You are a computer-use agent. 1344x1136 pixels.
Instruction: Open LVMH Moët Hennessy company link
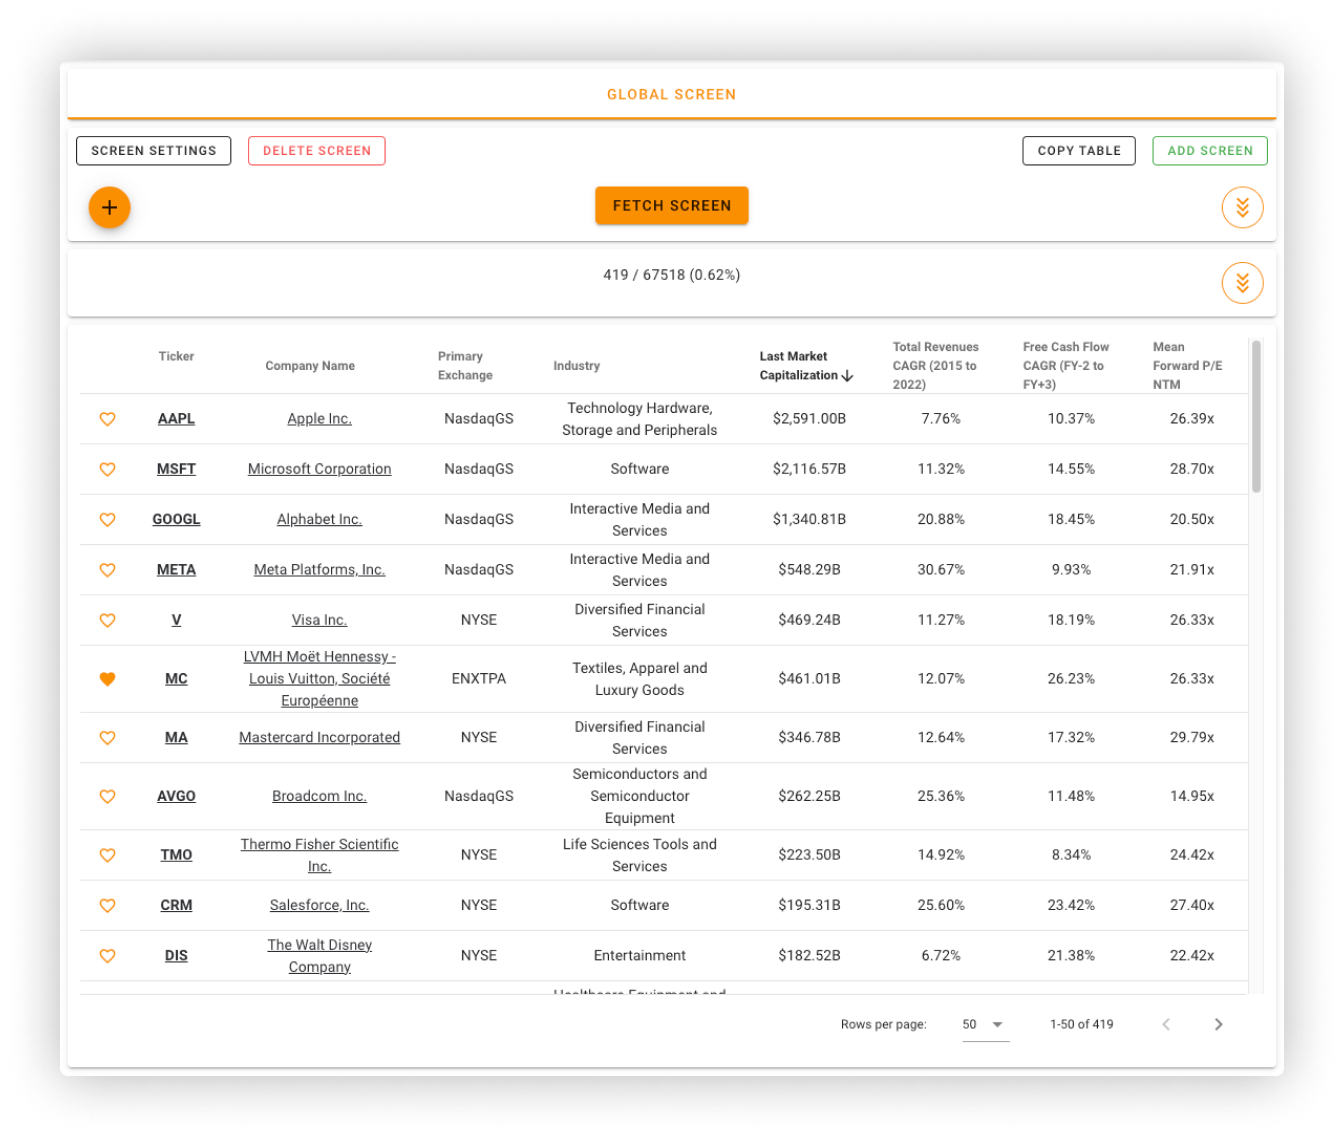[x=320, y=679]
